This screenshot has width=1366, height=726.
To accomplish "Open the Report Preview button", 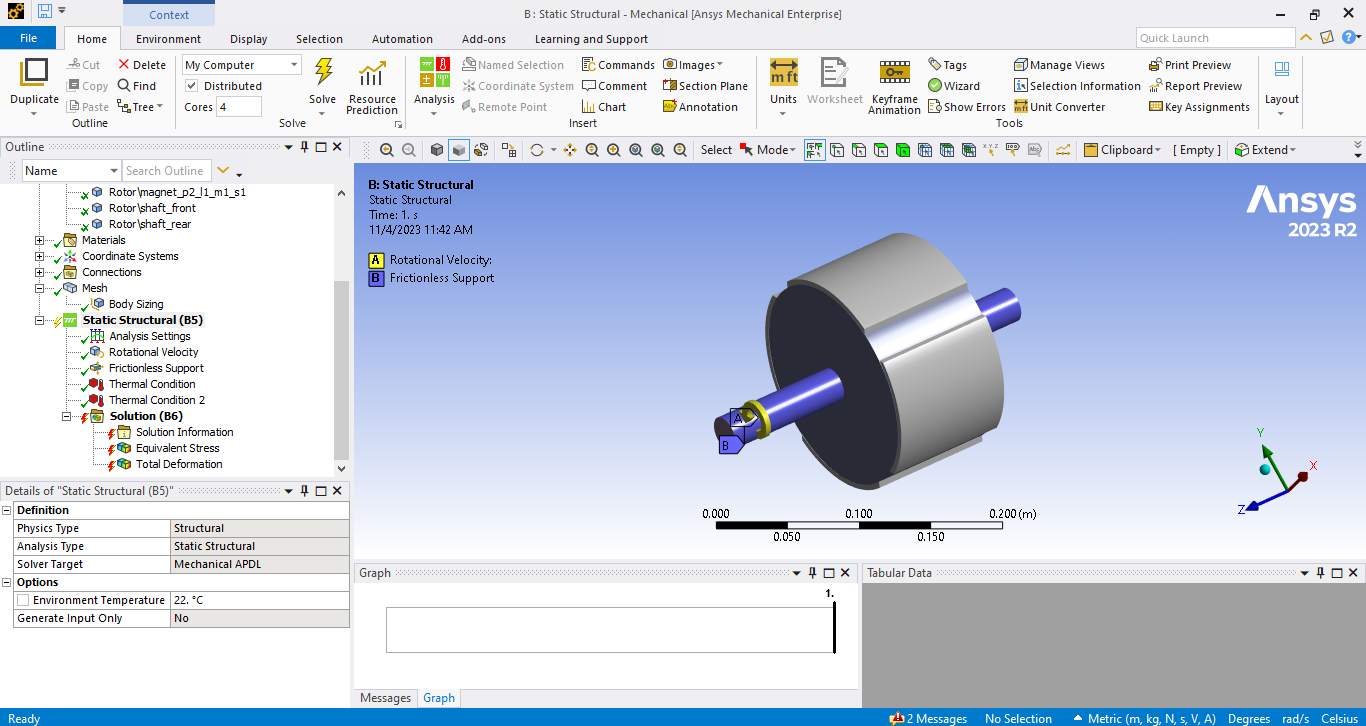I will (1195, 86).
